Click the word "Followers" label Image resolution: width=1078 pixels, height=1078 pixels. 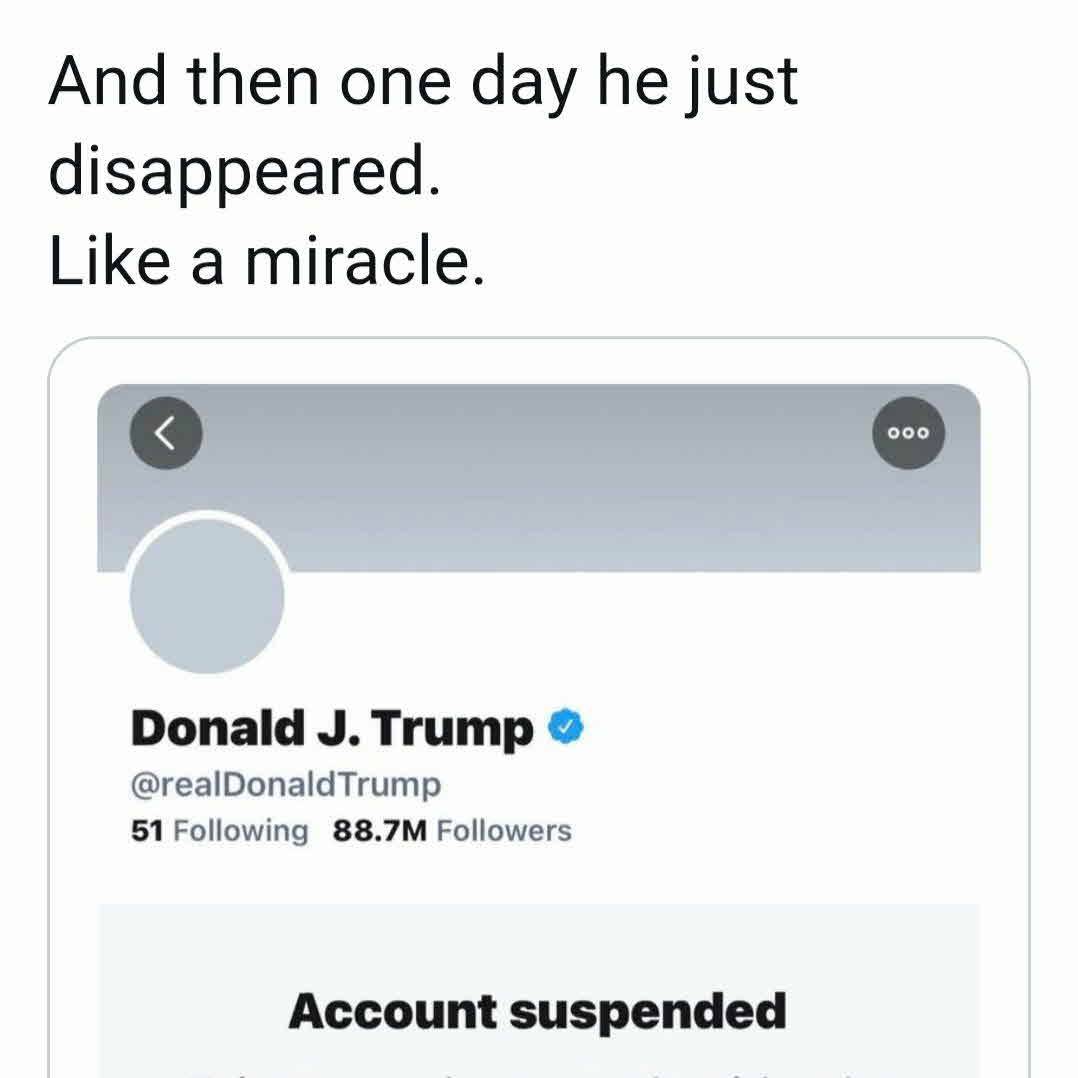coord(505,831)
